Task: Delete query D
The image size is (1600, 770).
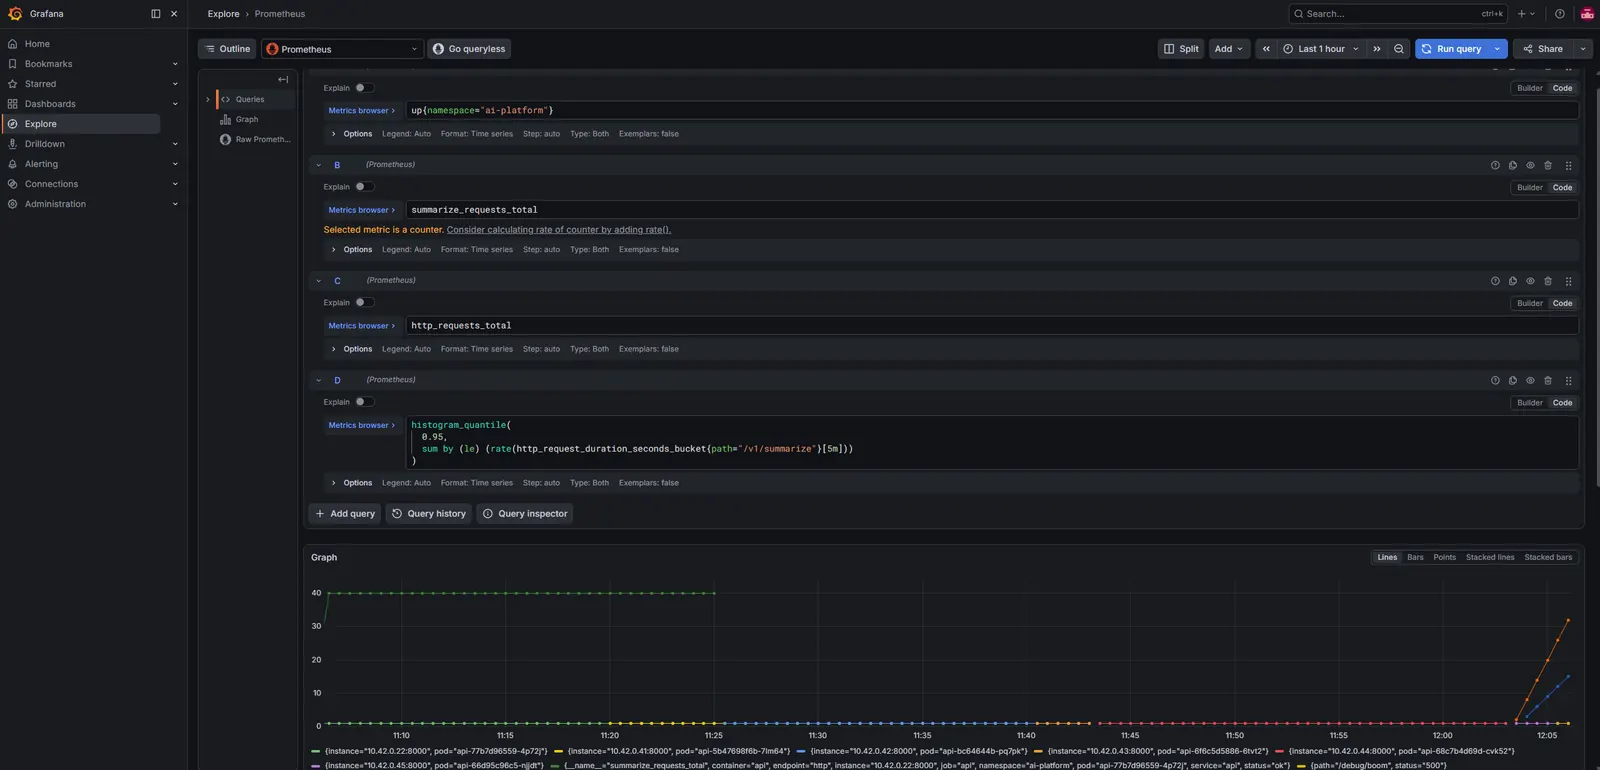Action: pos(1548,380)
